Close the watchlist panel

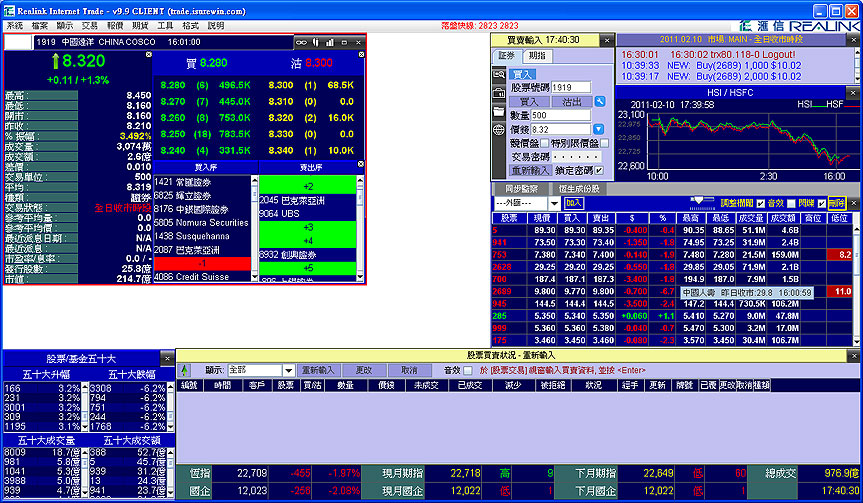(854, 203)
